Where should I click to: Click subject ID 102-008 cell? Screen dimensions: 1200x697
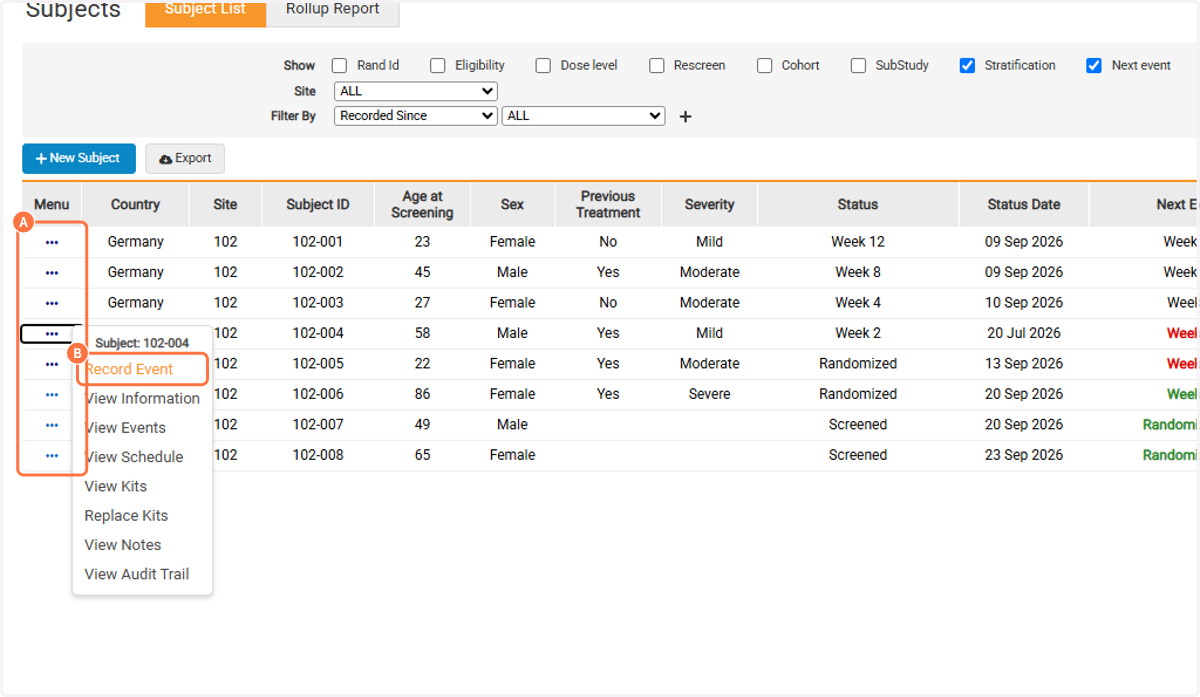318,455
